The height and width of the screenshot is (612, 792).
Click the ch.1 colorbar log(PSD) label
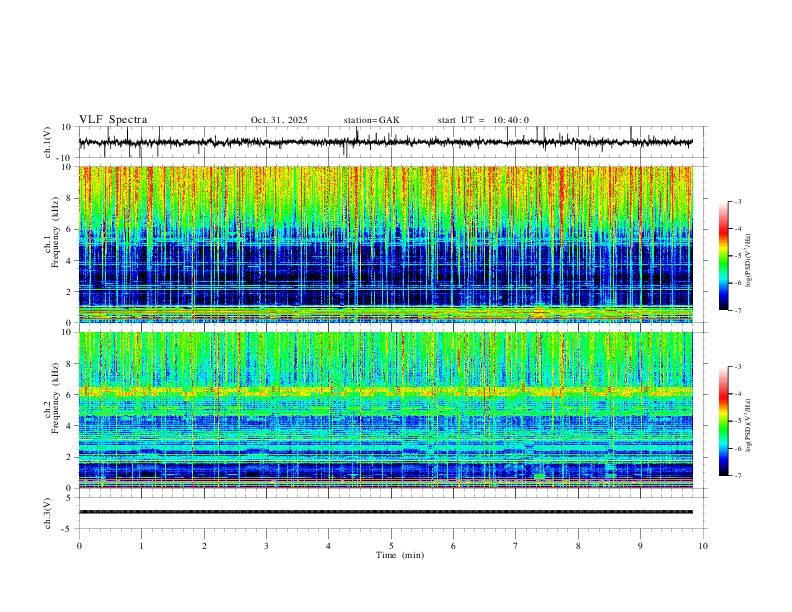click(748, 261)
